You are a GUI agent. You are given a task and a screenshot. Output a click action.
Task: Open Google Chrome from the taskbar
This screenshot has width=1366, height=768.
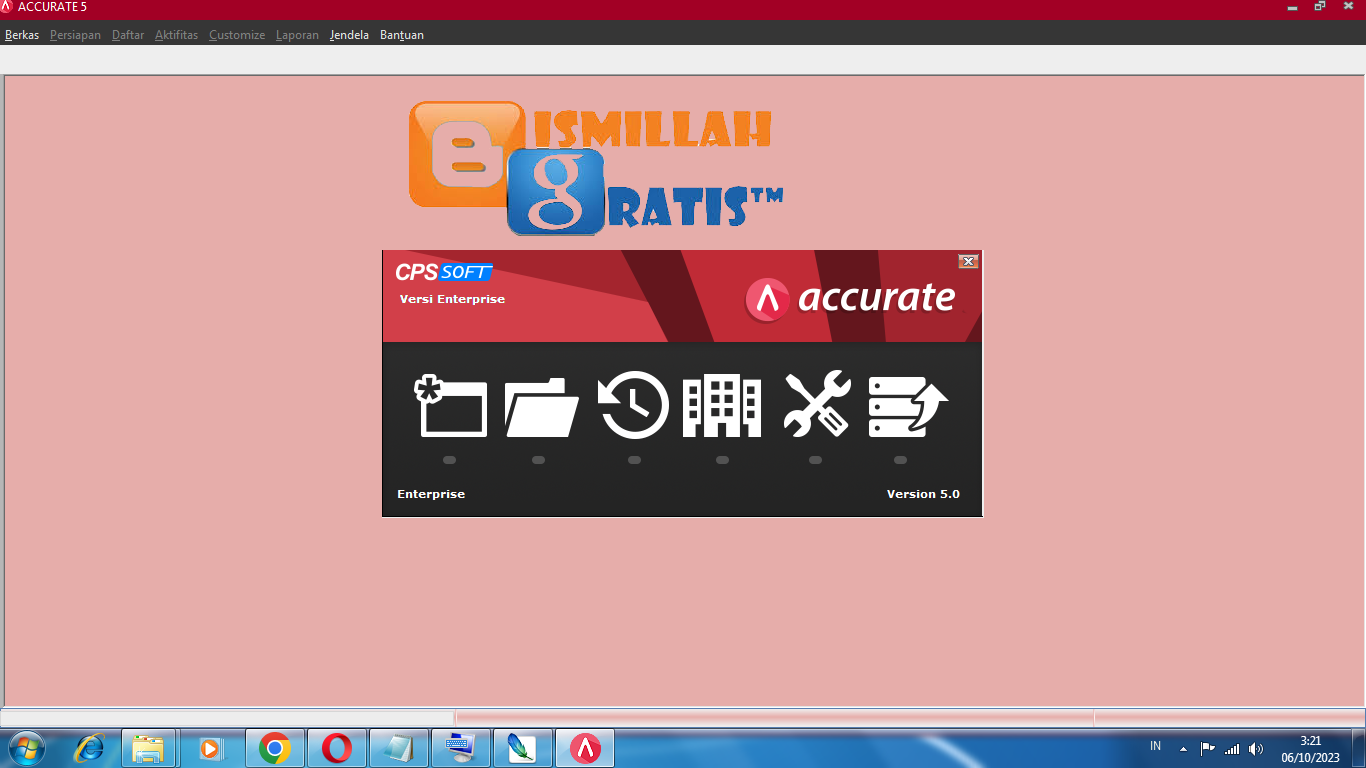coord(275,748)
